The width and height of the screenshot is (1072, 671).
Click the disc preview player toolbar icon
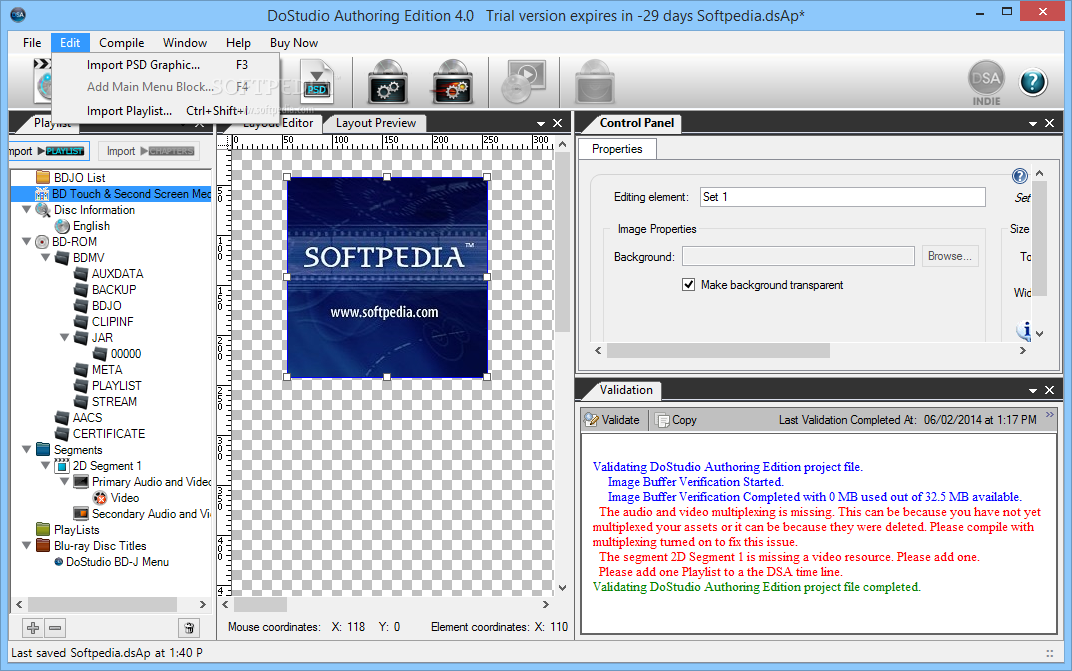523,82
